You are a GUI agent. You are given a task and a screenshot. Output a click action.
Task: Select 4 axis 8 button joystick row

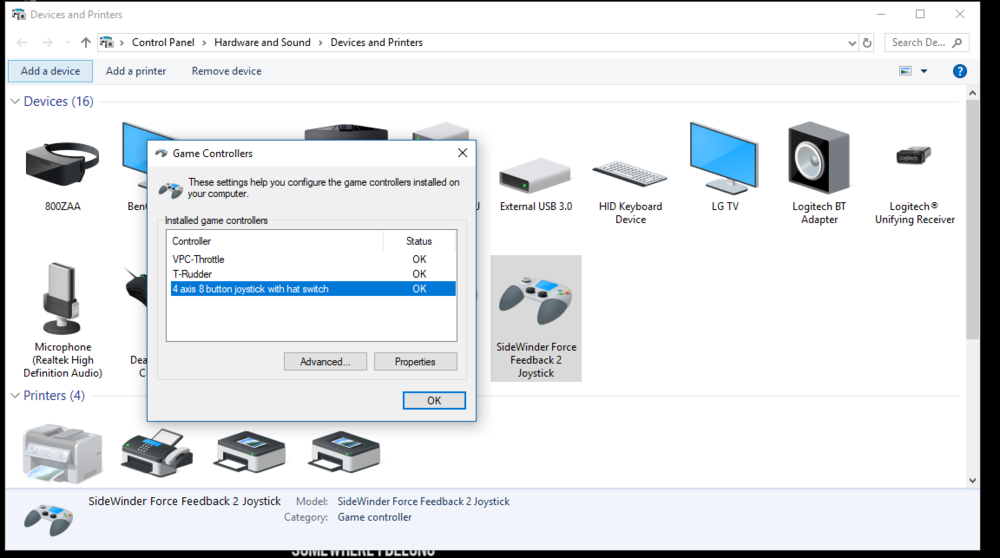(x=313, y=289)
